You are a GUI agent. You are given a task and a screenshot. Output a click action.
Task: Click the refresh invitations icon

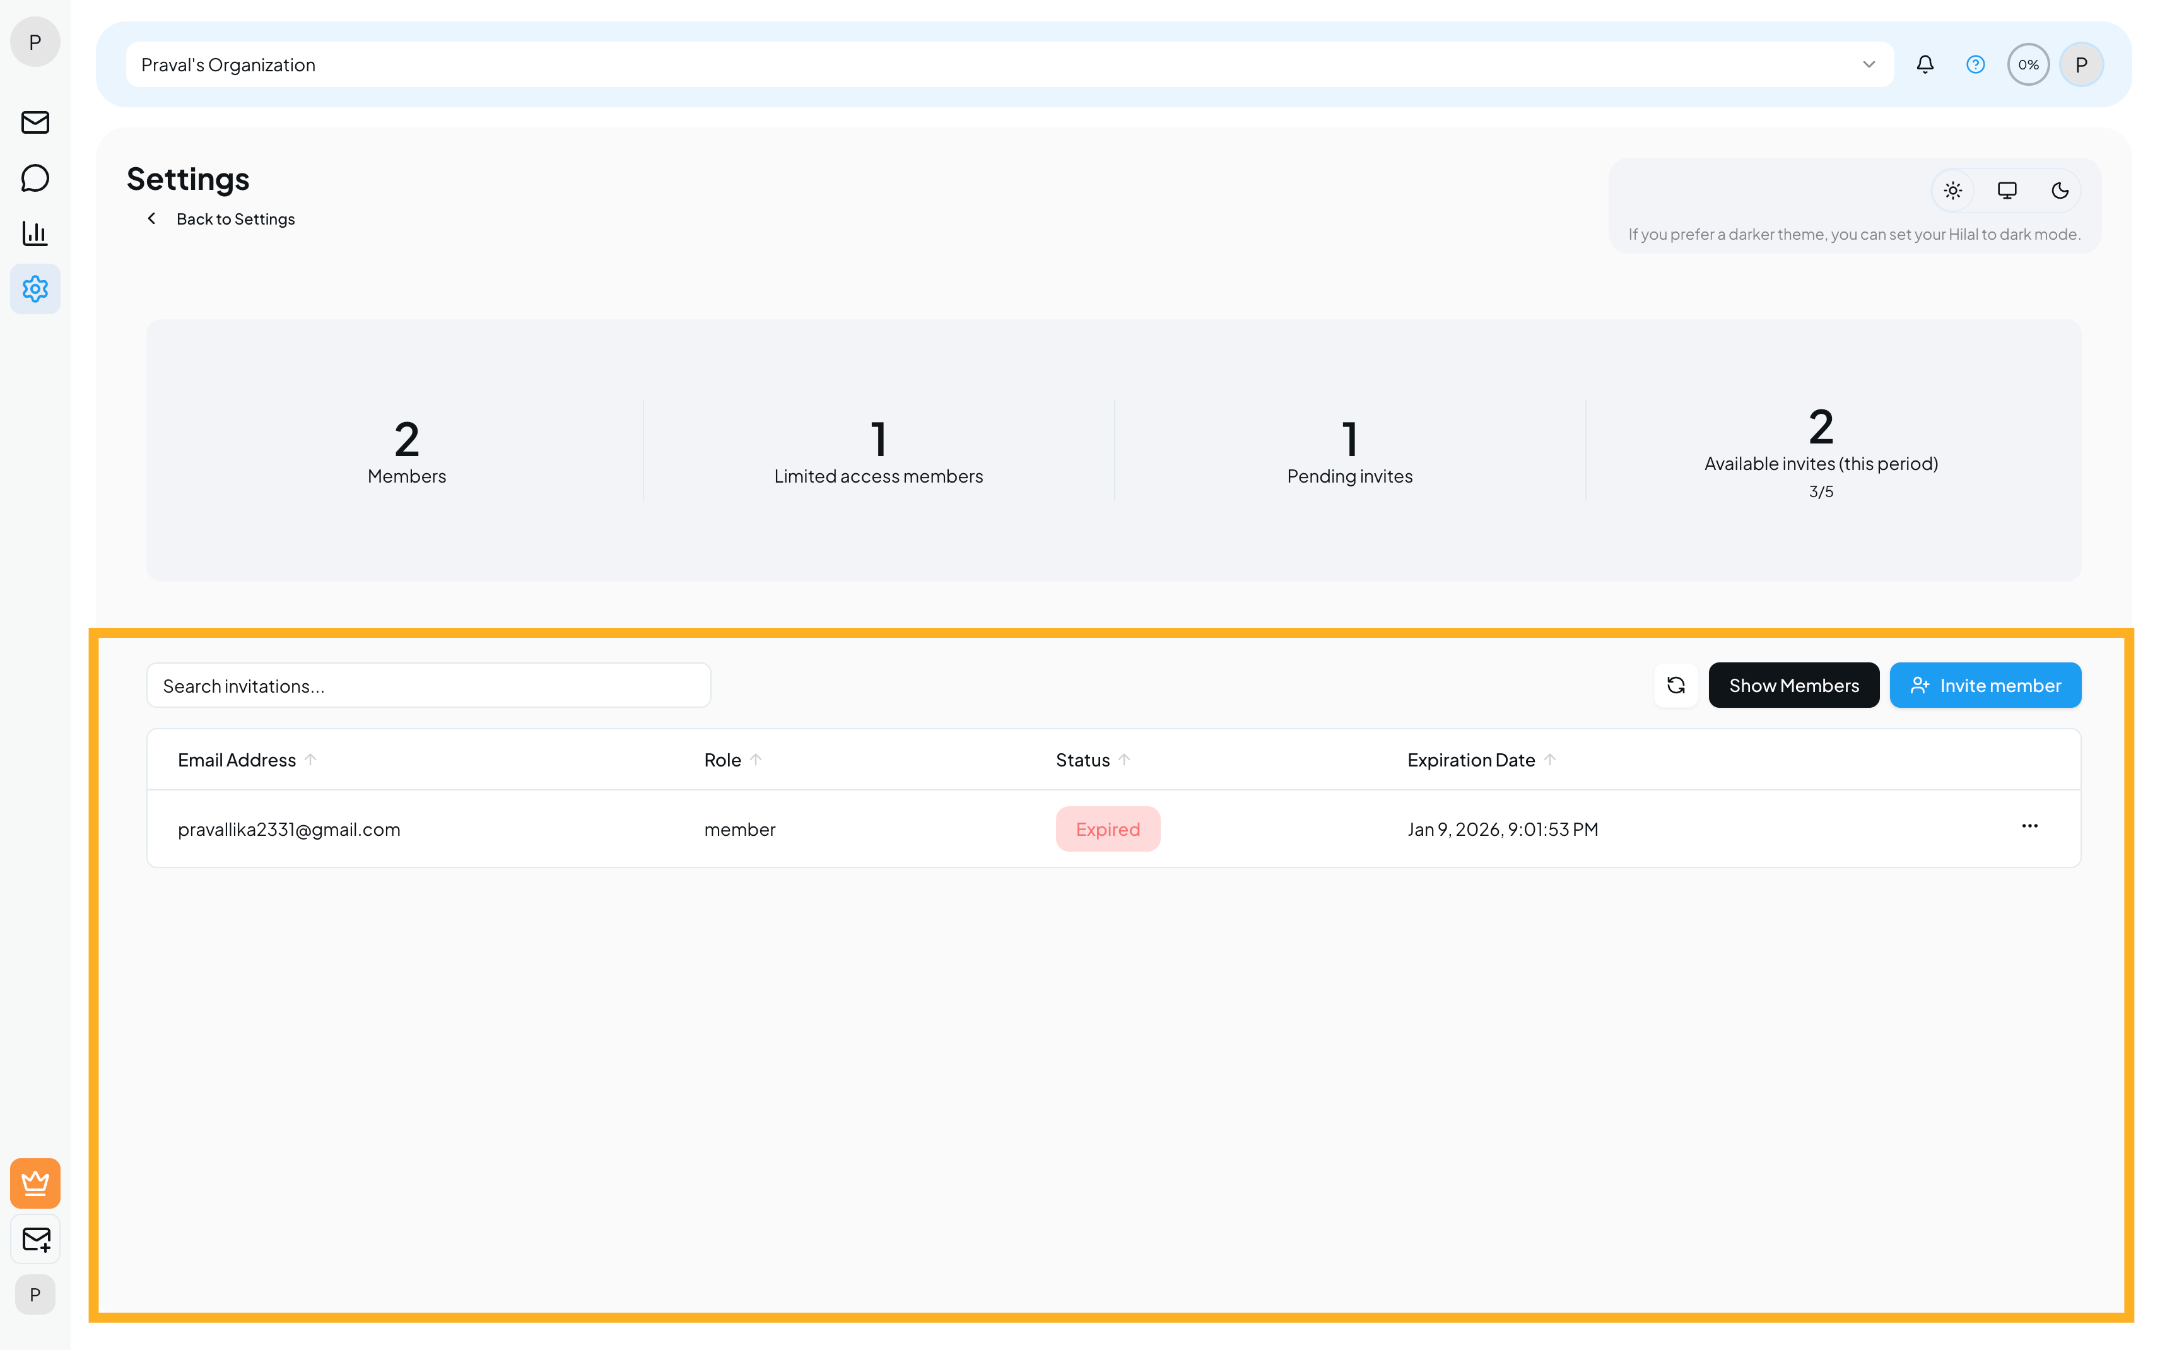[1676, 685]
